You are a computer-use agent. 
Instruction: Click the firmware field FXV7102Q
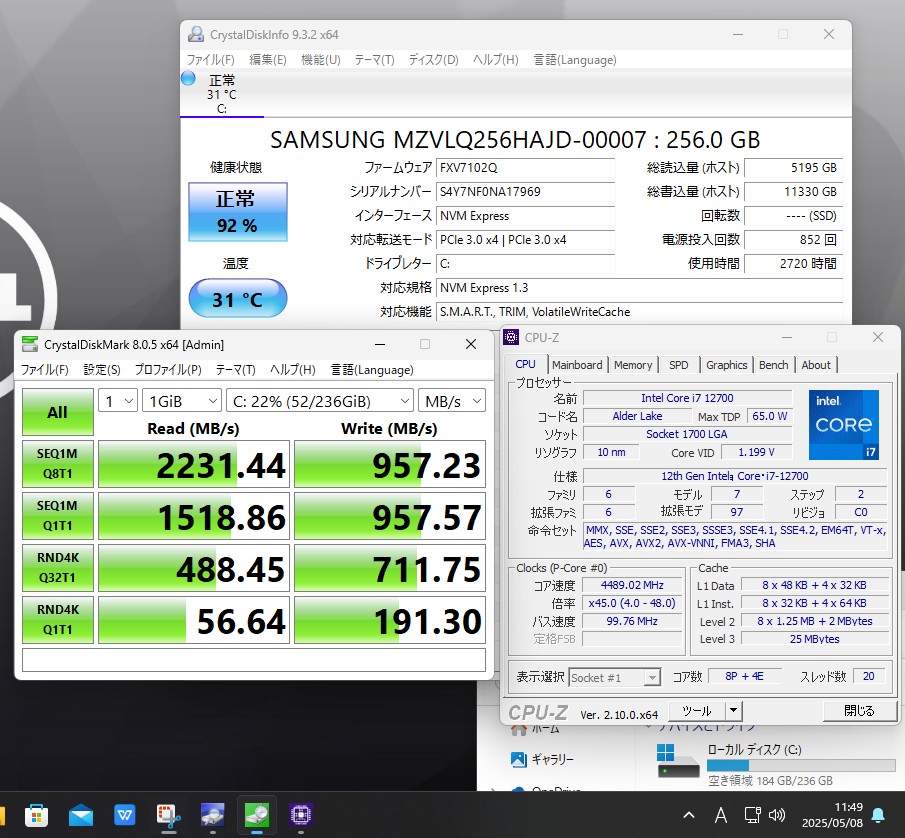[x=525, y=168]
